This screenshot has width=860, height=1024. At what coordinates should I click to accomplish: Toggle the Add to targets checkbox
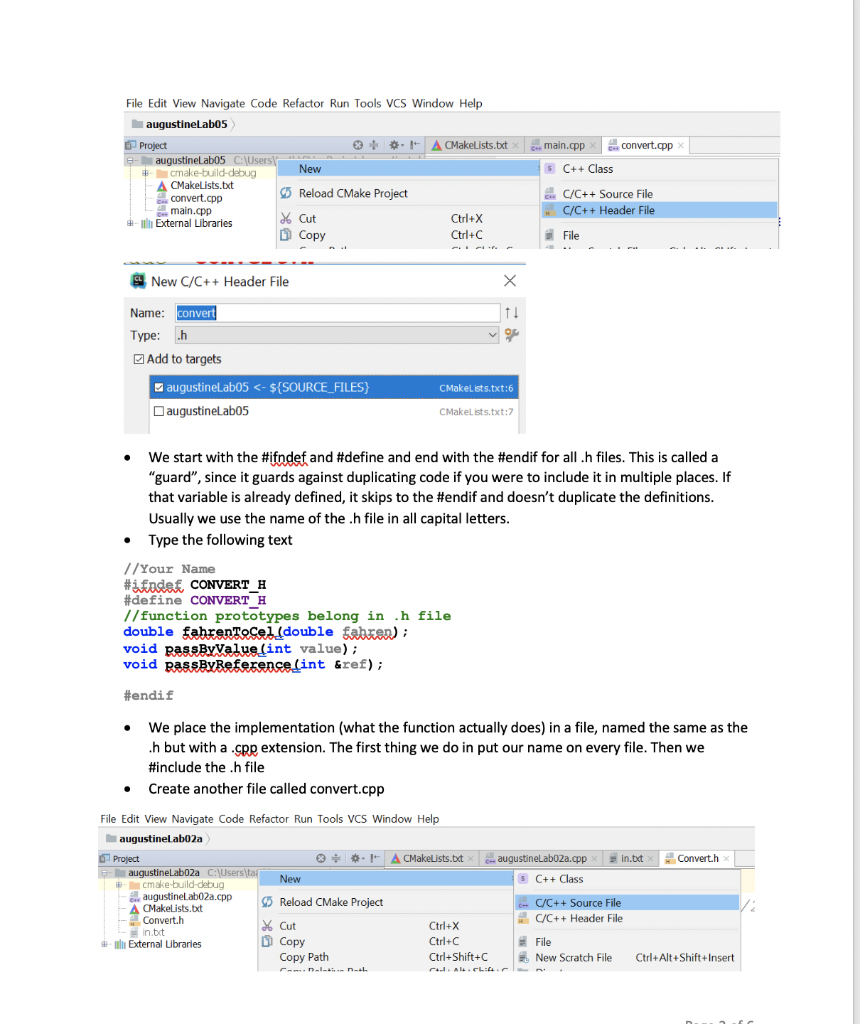click(138, 359)
